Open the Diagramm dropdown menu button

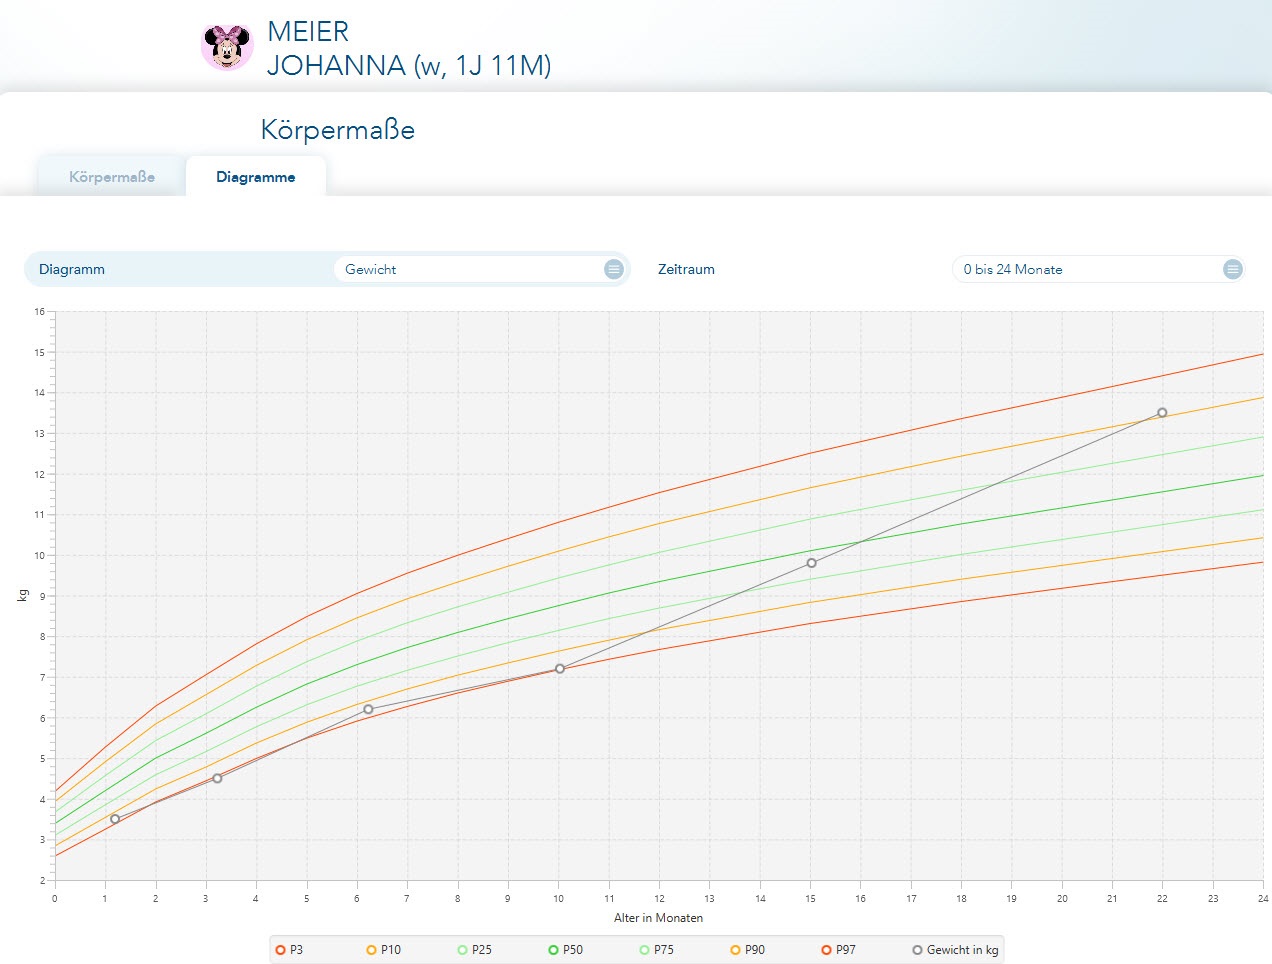point(614,269)
